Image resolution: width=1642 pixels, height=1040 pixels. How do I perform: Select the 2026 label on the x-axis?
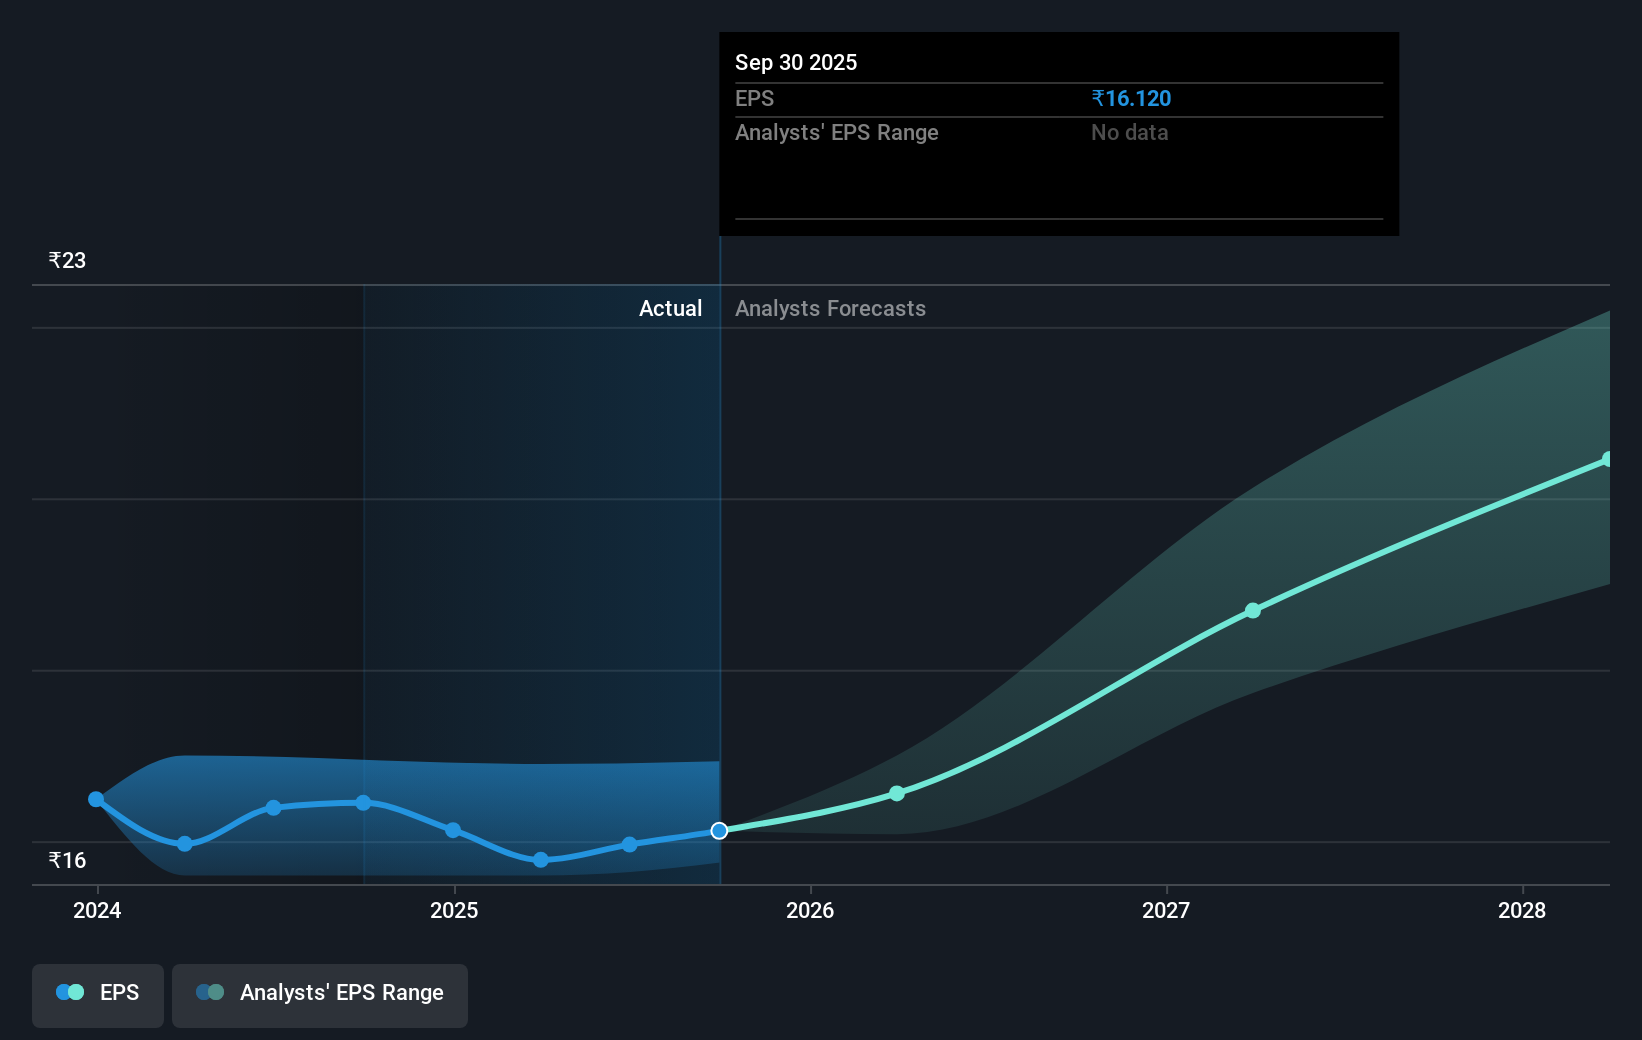tap(811, 911)
